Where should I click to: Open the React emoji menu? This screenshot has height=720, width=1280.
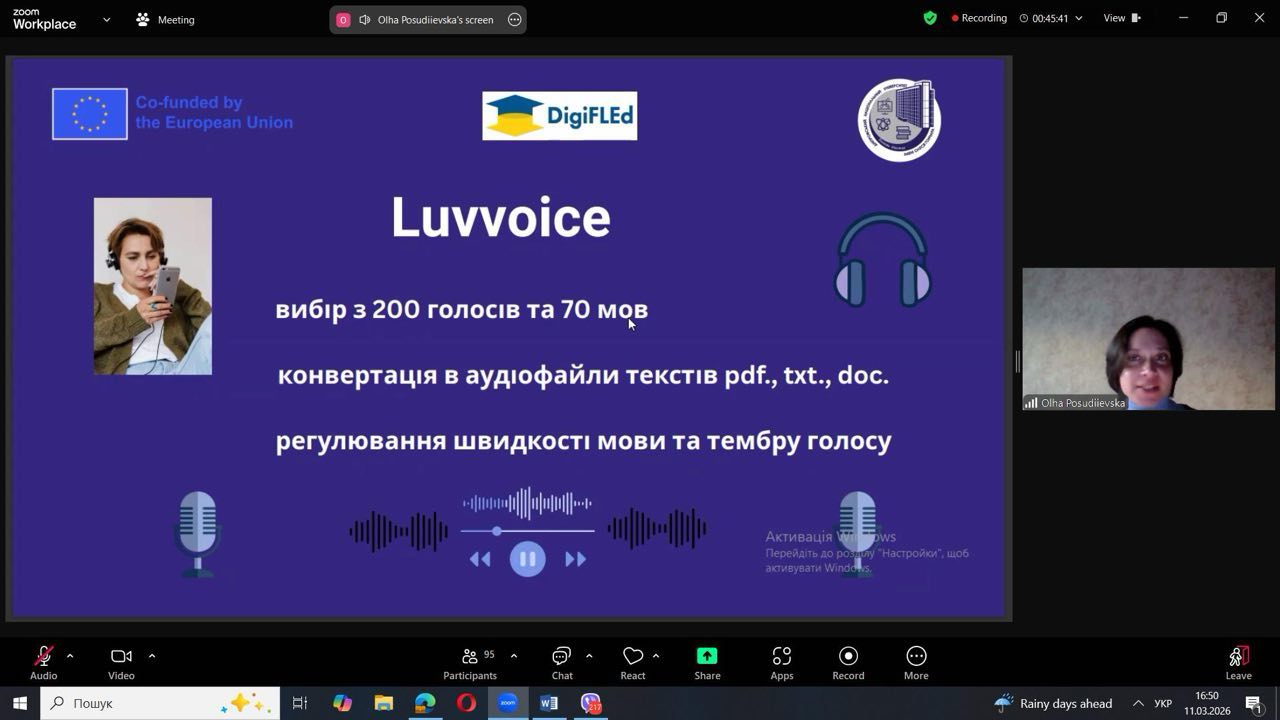[632, 662]
